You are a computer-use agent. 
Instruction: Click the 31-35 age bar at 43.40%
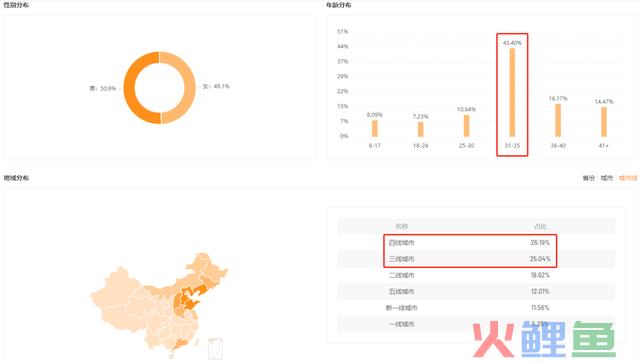tap(512, 92)
